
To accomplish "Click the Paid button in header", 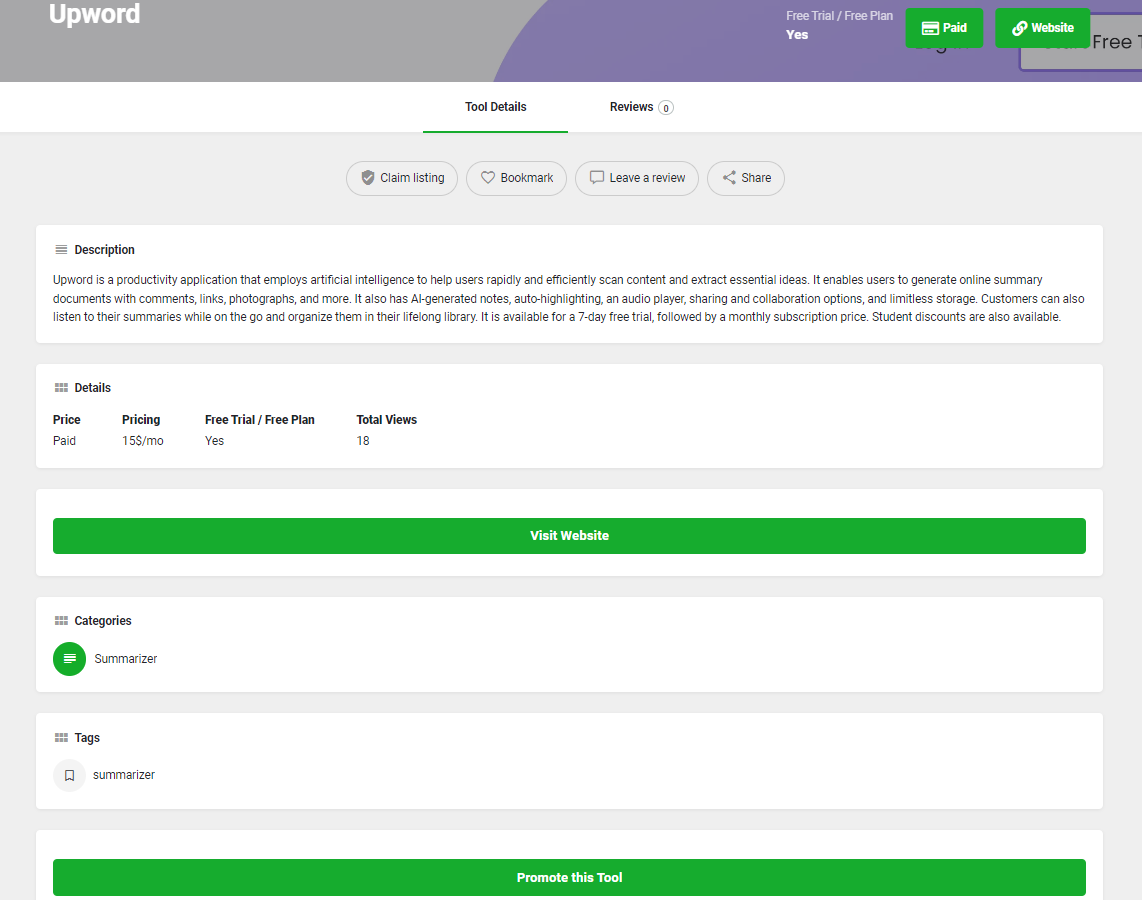I will click(x=944, y=28).
